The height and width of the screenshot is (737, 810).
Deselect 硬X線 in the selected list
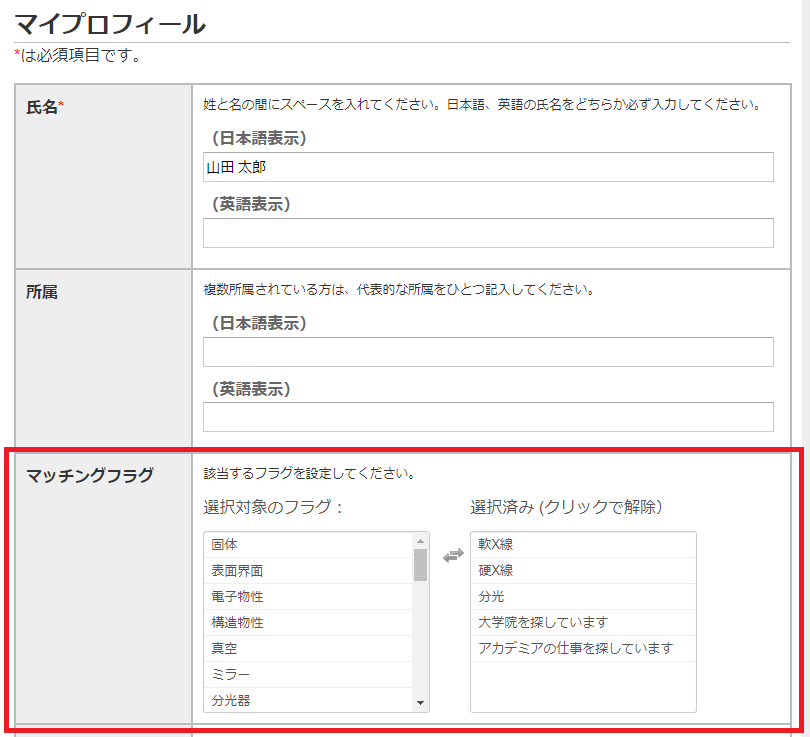coord(583,571)
